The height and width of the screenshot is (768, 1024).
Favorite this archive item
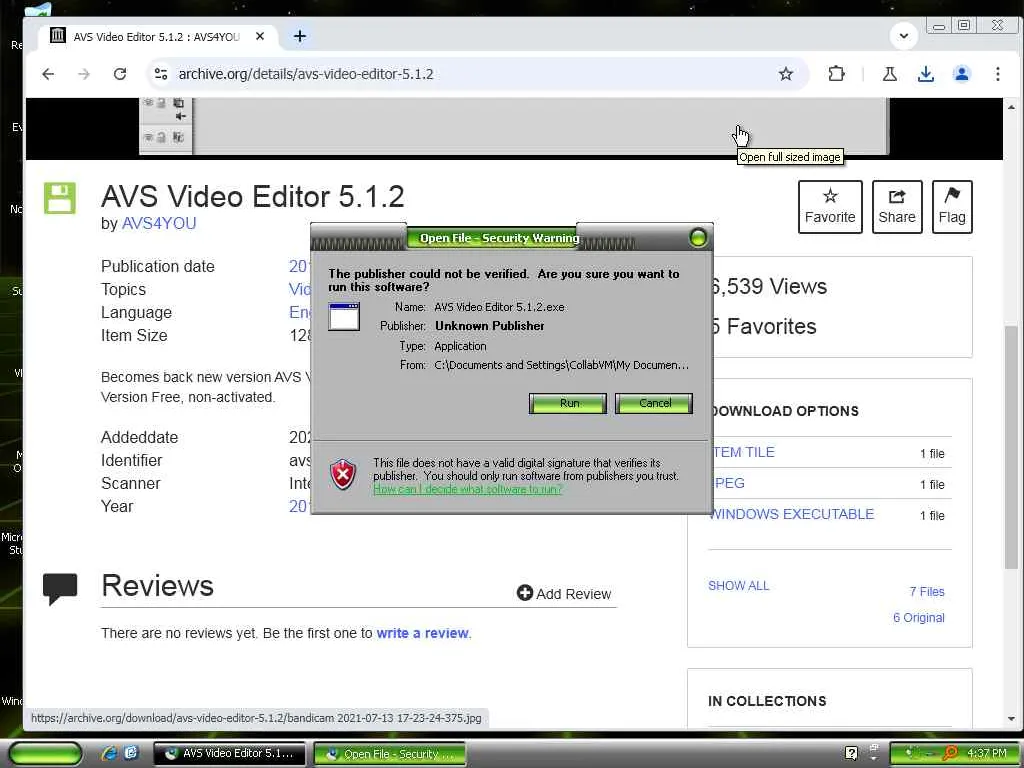830,206
